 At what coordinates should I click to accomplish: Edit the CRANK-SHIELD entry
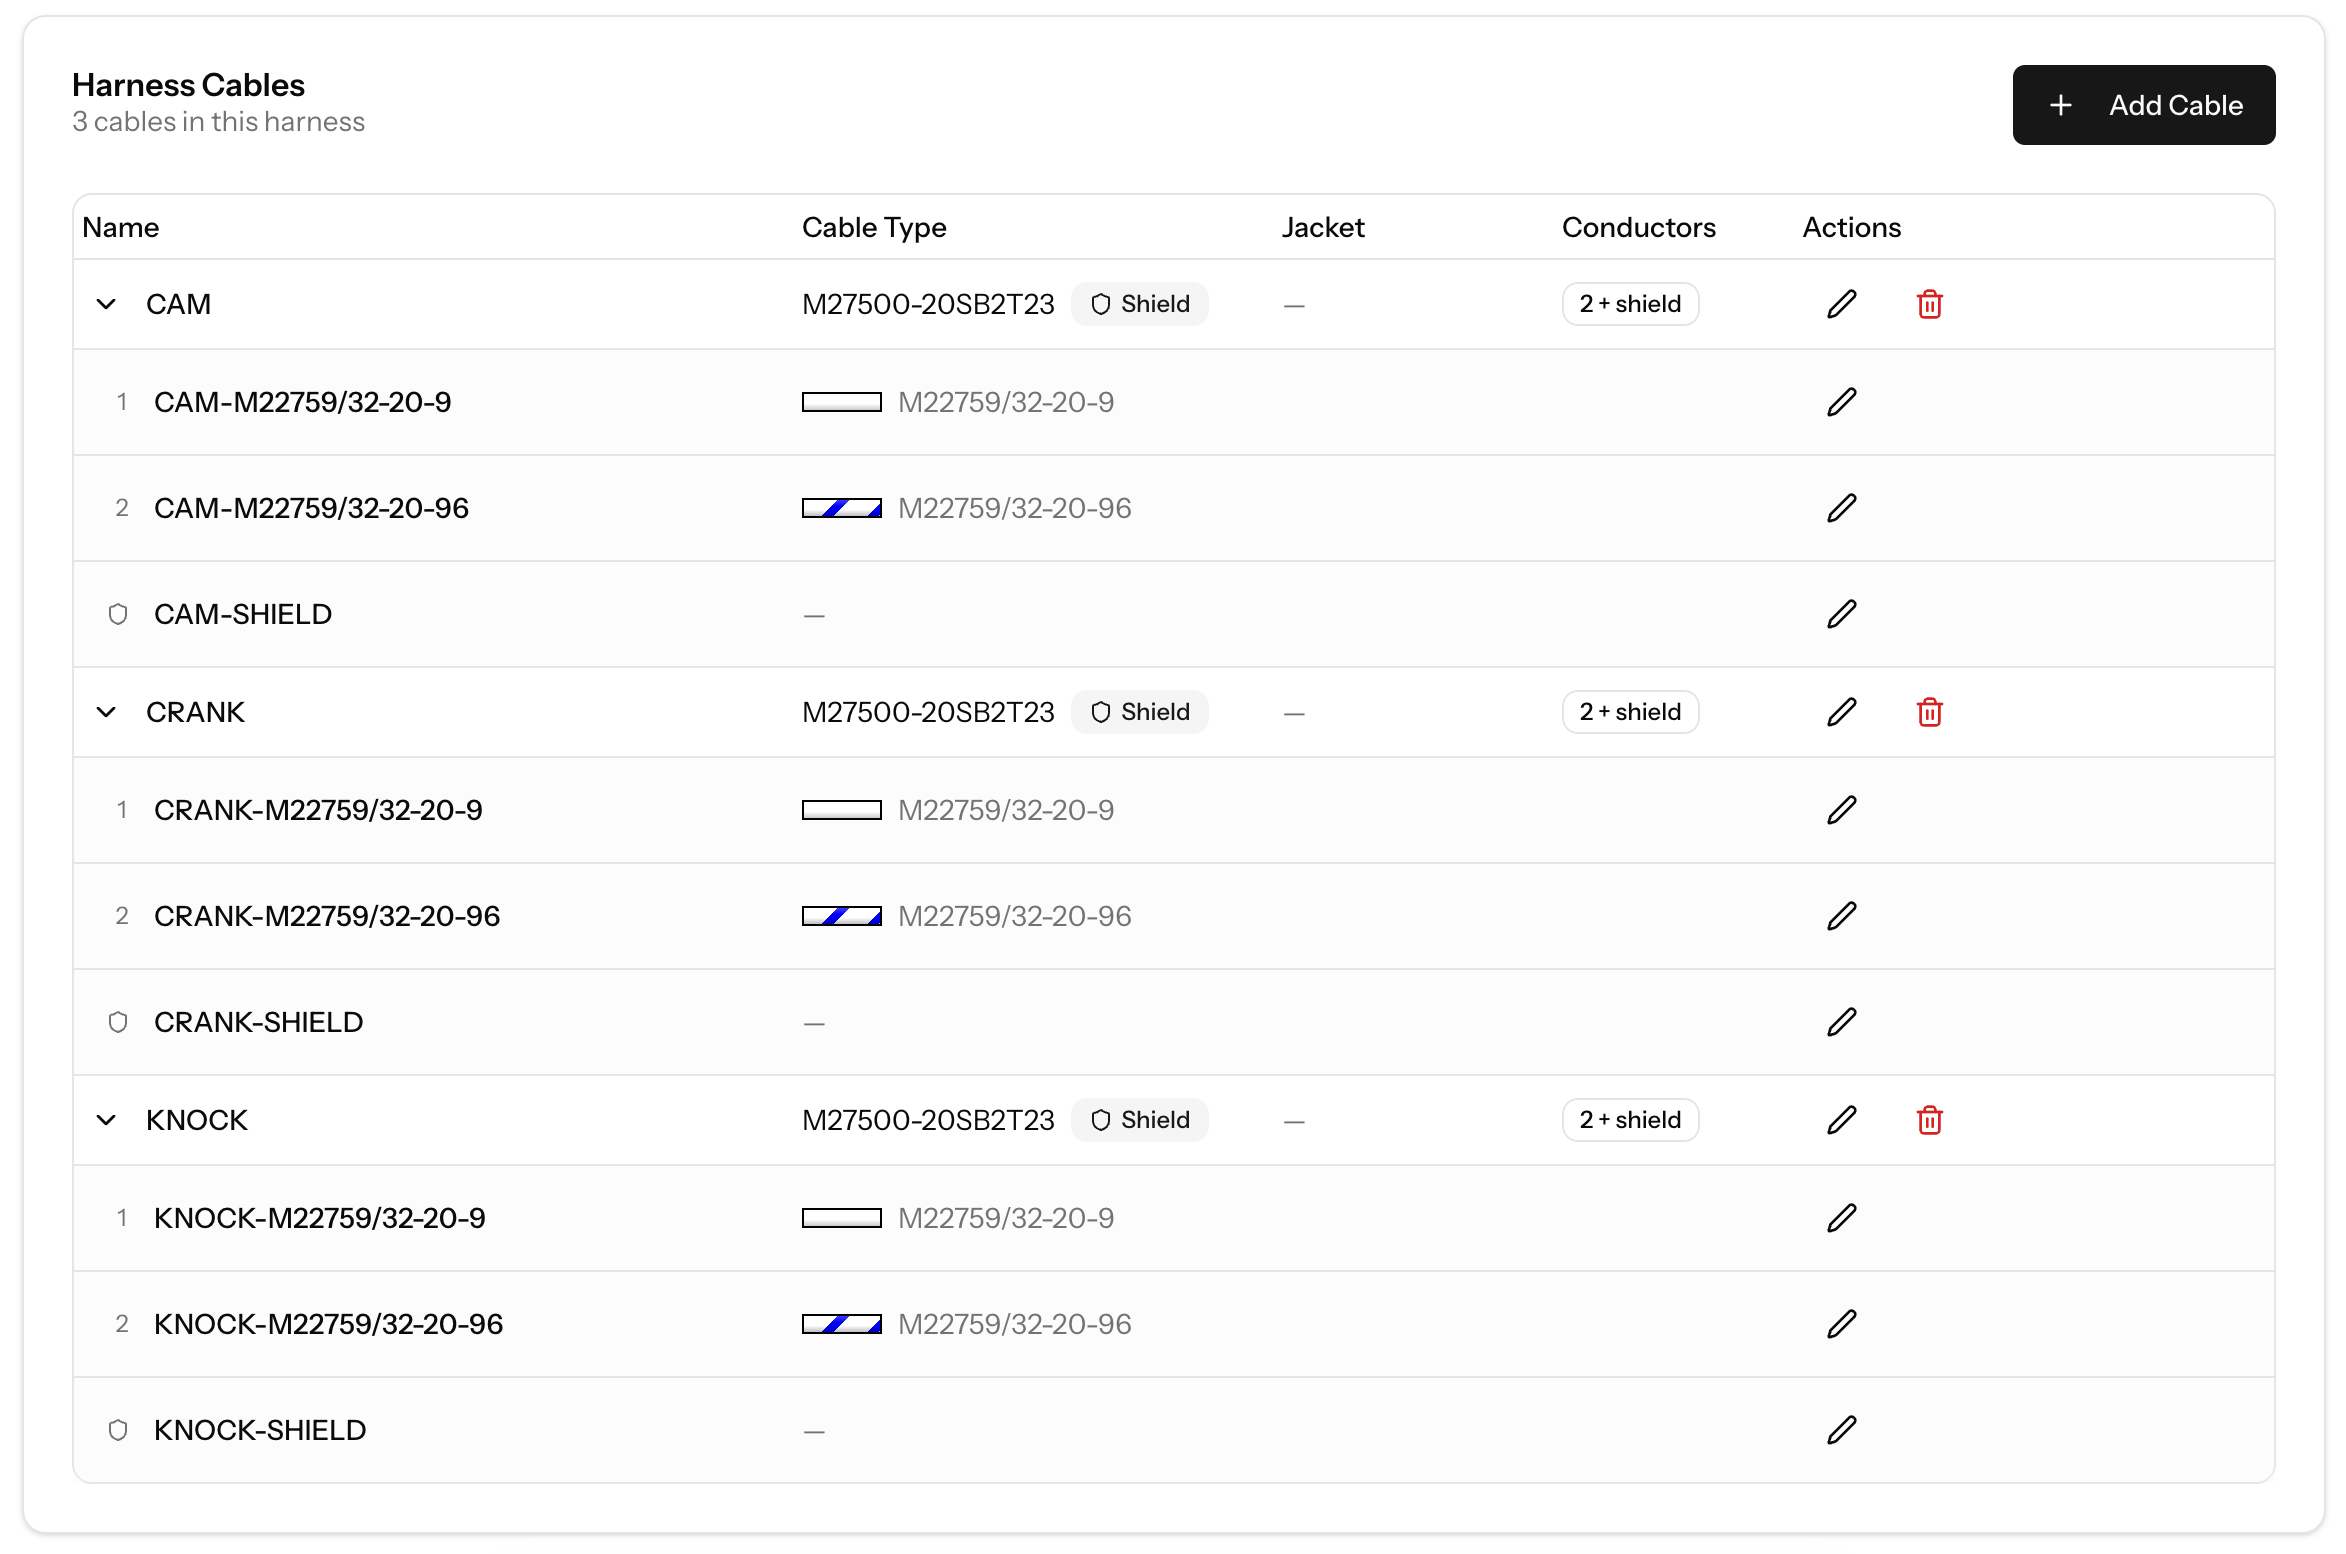1842,1022
